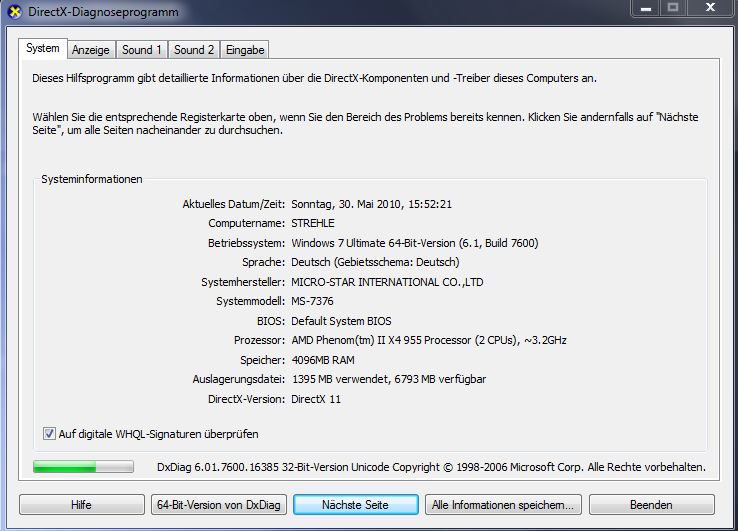This screenshot has width=738, height=531.
Task: Minimize the DirectX-Diagnoseprogramm window
Action: (646, 8)
